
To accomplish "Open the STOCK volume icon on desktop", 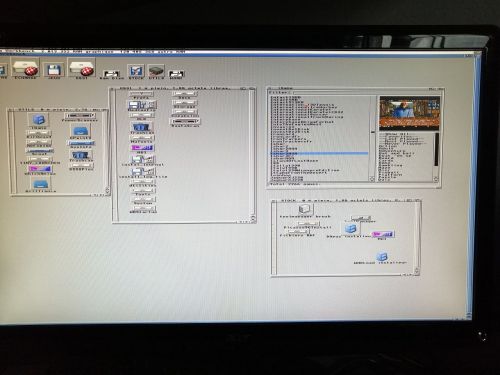I will pyautogui.click(x=136, y=71).
